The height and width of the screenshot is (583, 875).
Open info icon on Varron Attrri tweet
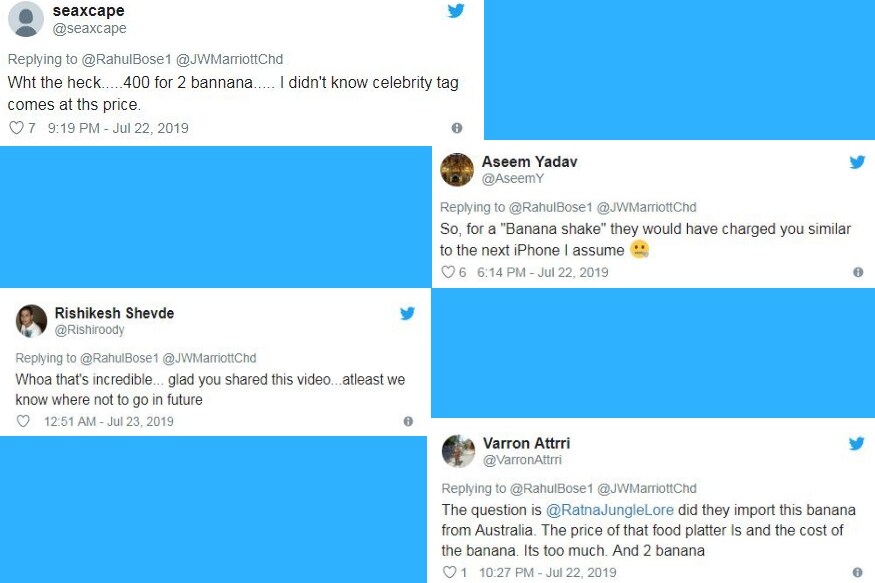coord(858,573)
